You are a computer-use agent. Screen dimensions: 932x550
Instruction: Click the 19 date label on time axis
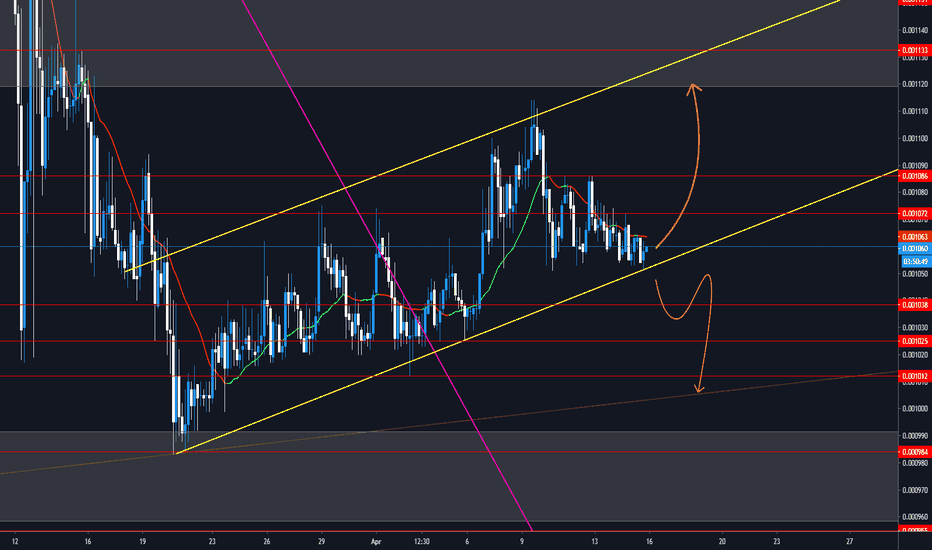pos(143,542)
